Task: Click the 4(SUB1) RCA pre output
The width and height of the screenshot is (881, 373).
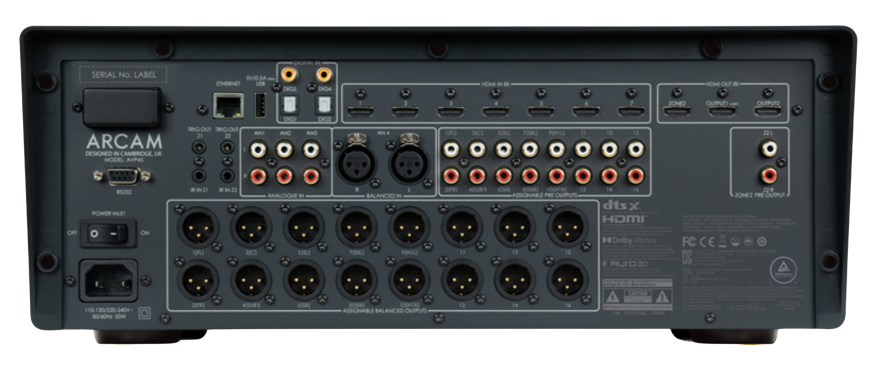Action: (477, 176)
